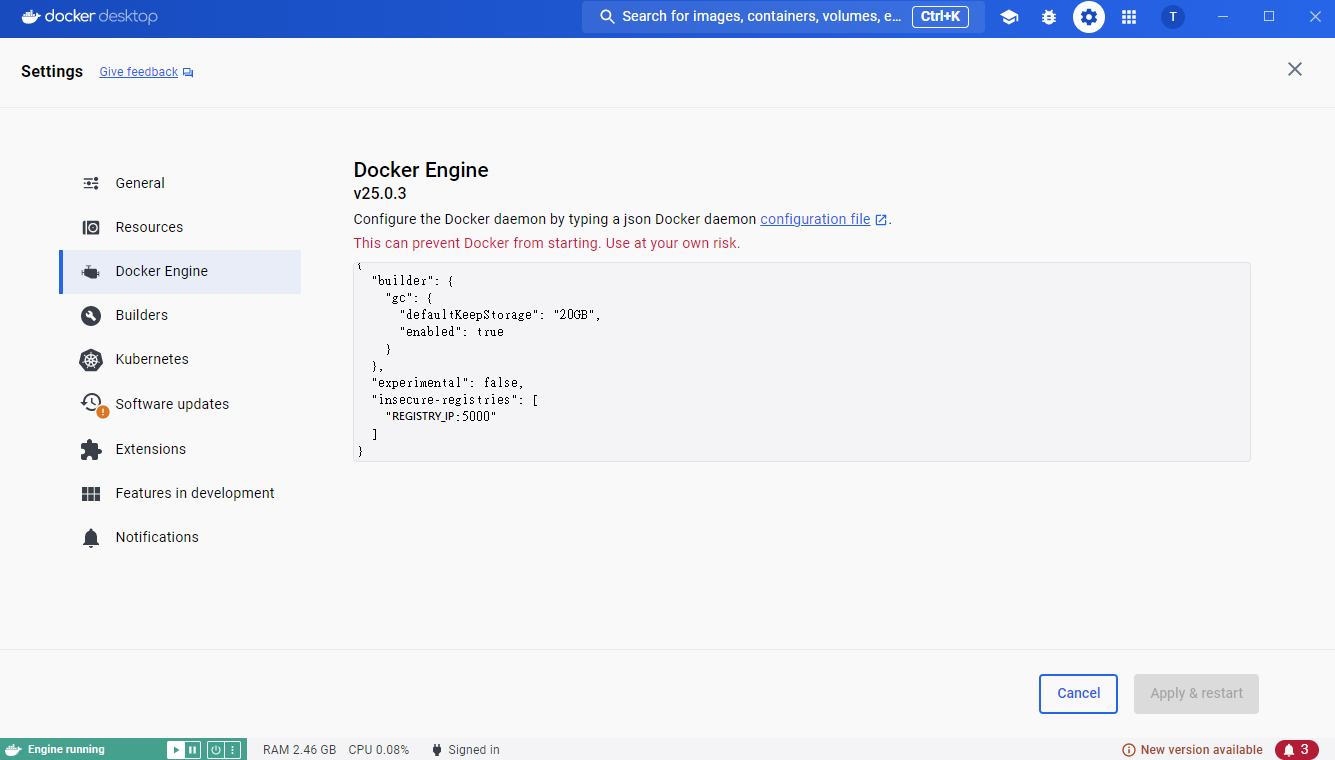Click the "experimental": false line
The width and height of the screenshot is (1335, 760).
point(447,383)
